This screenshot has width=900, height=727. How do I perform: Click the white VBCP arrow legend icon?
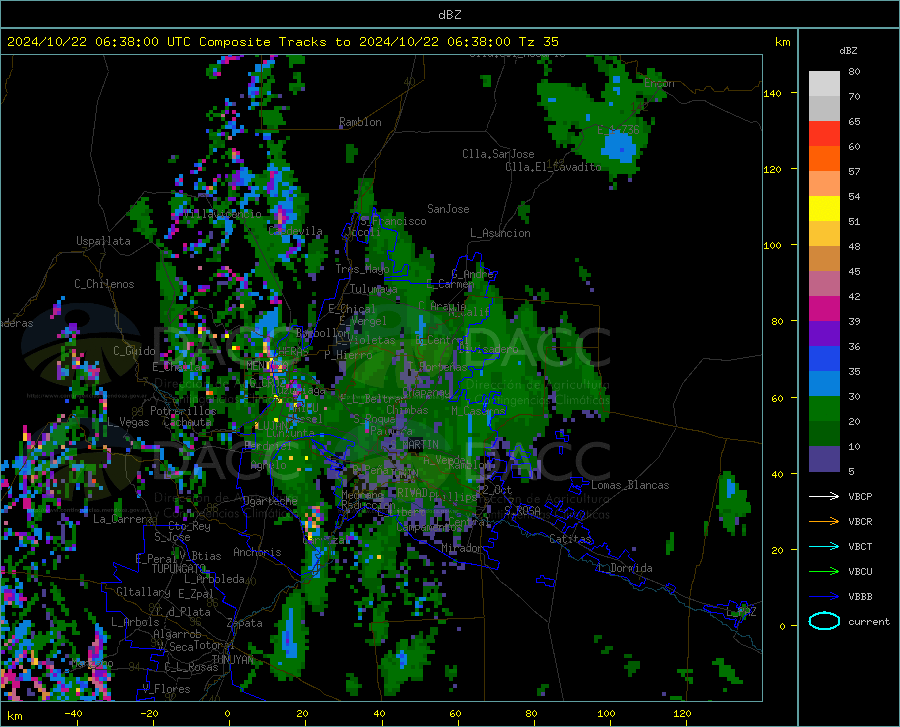coord(824,496)
